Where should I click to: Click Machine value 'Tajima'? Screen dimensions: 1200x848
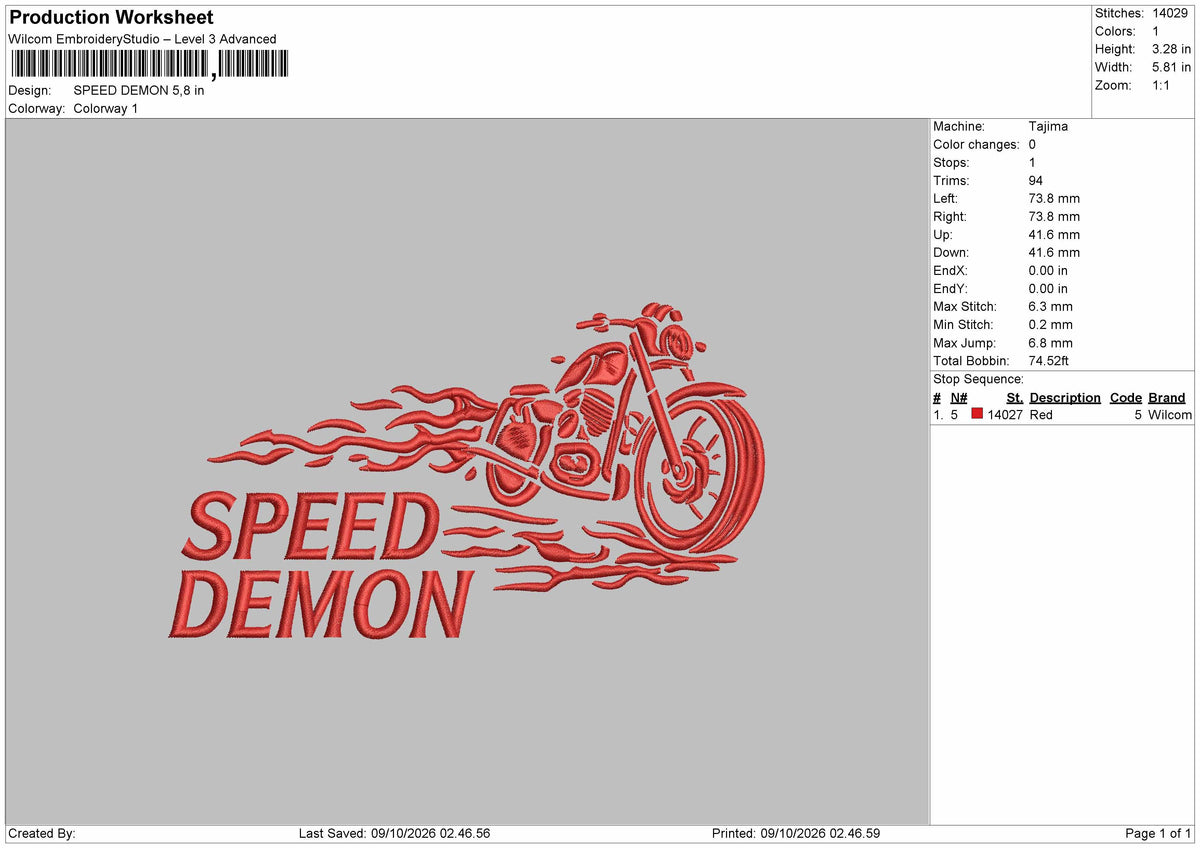click(x=1048, y=127)
